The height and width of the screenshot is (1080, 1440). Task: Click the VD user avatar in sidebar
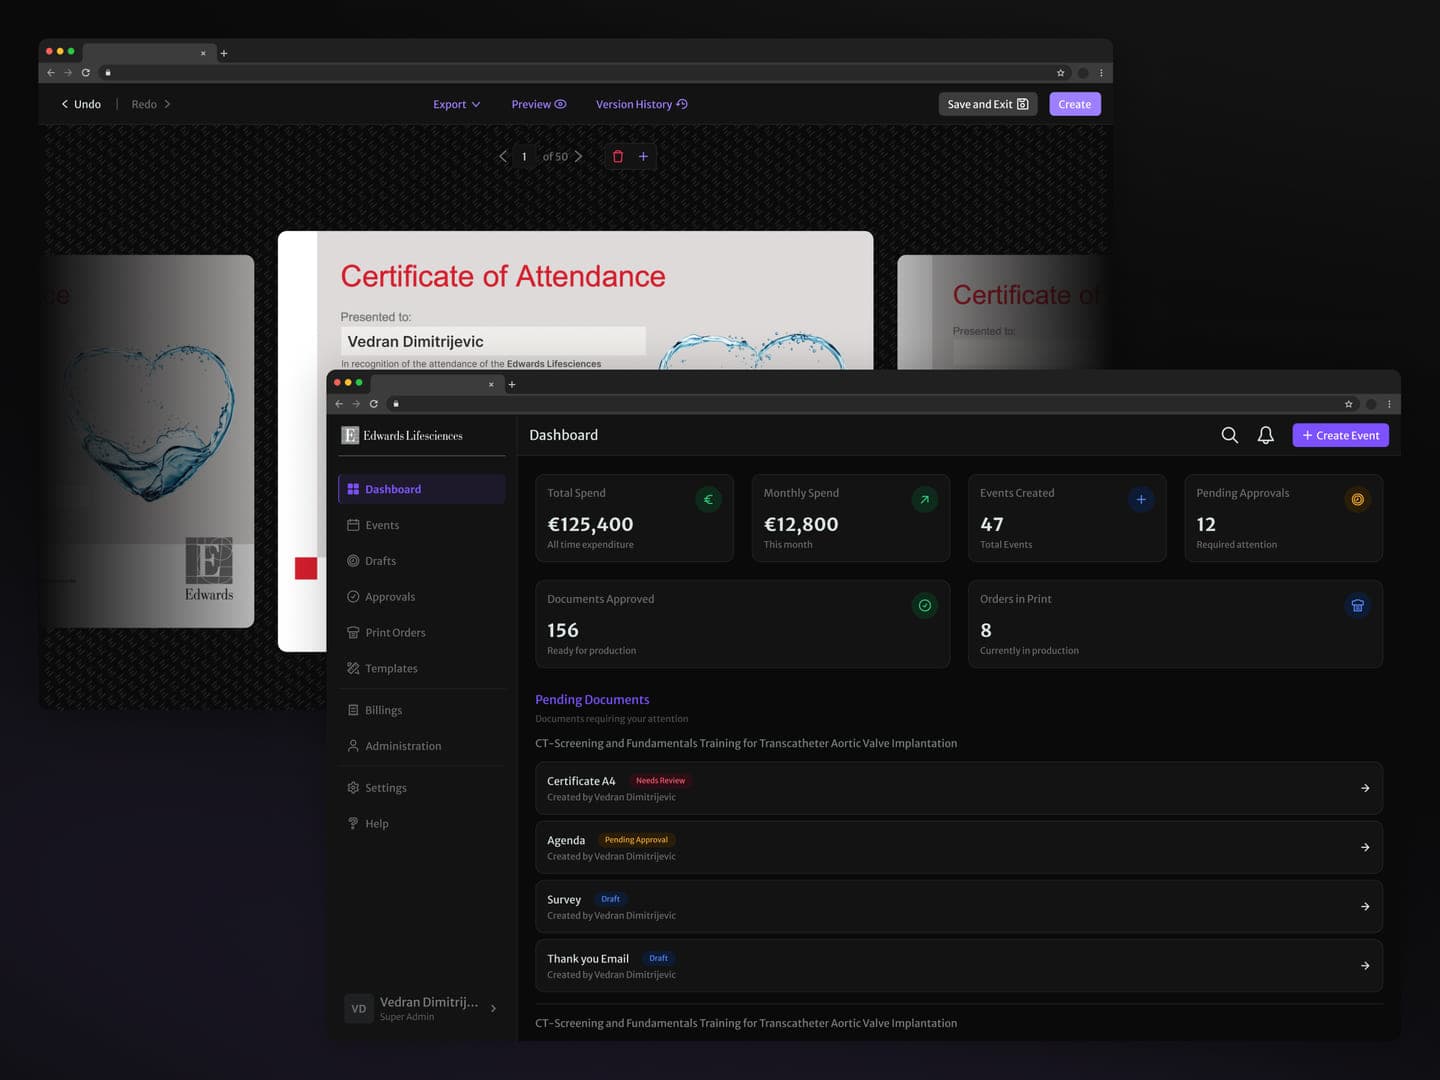(x=359, y=1009)
